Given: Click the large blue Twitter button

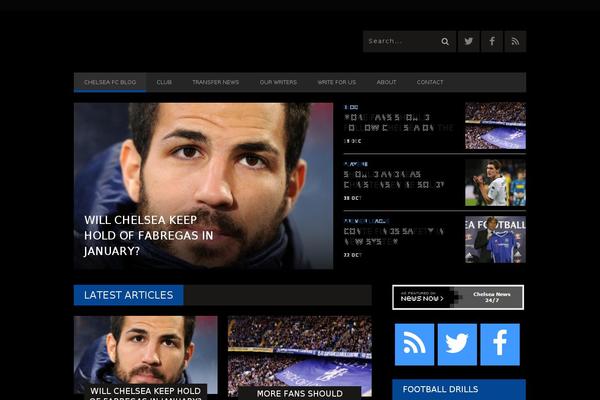Looking at the screenshot, I should pos(457,344).
